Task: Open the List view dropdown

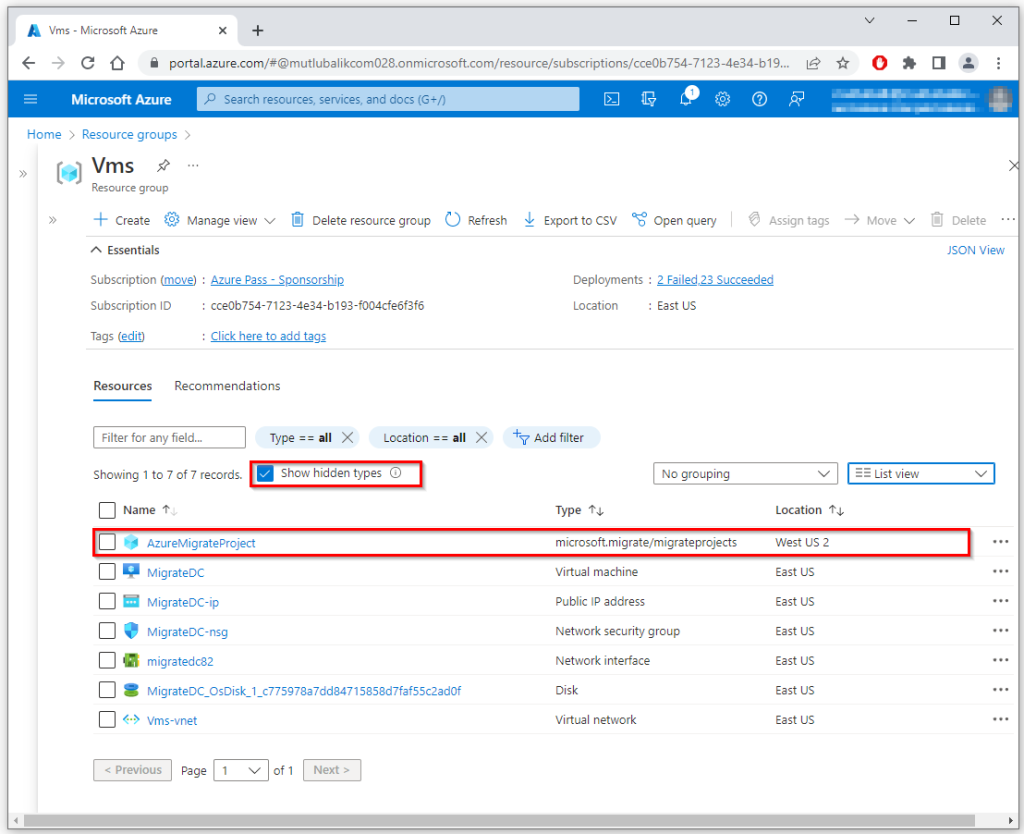Action: [921, 473]
